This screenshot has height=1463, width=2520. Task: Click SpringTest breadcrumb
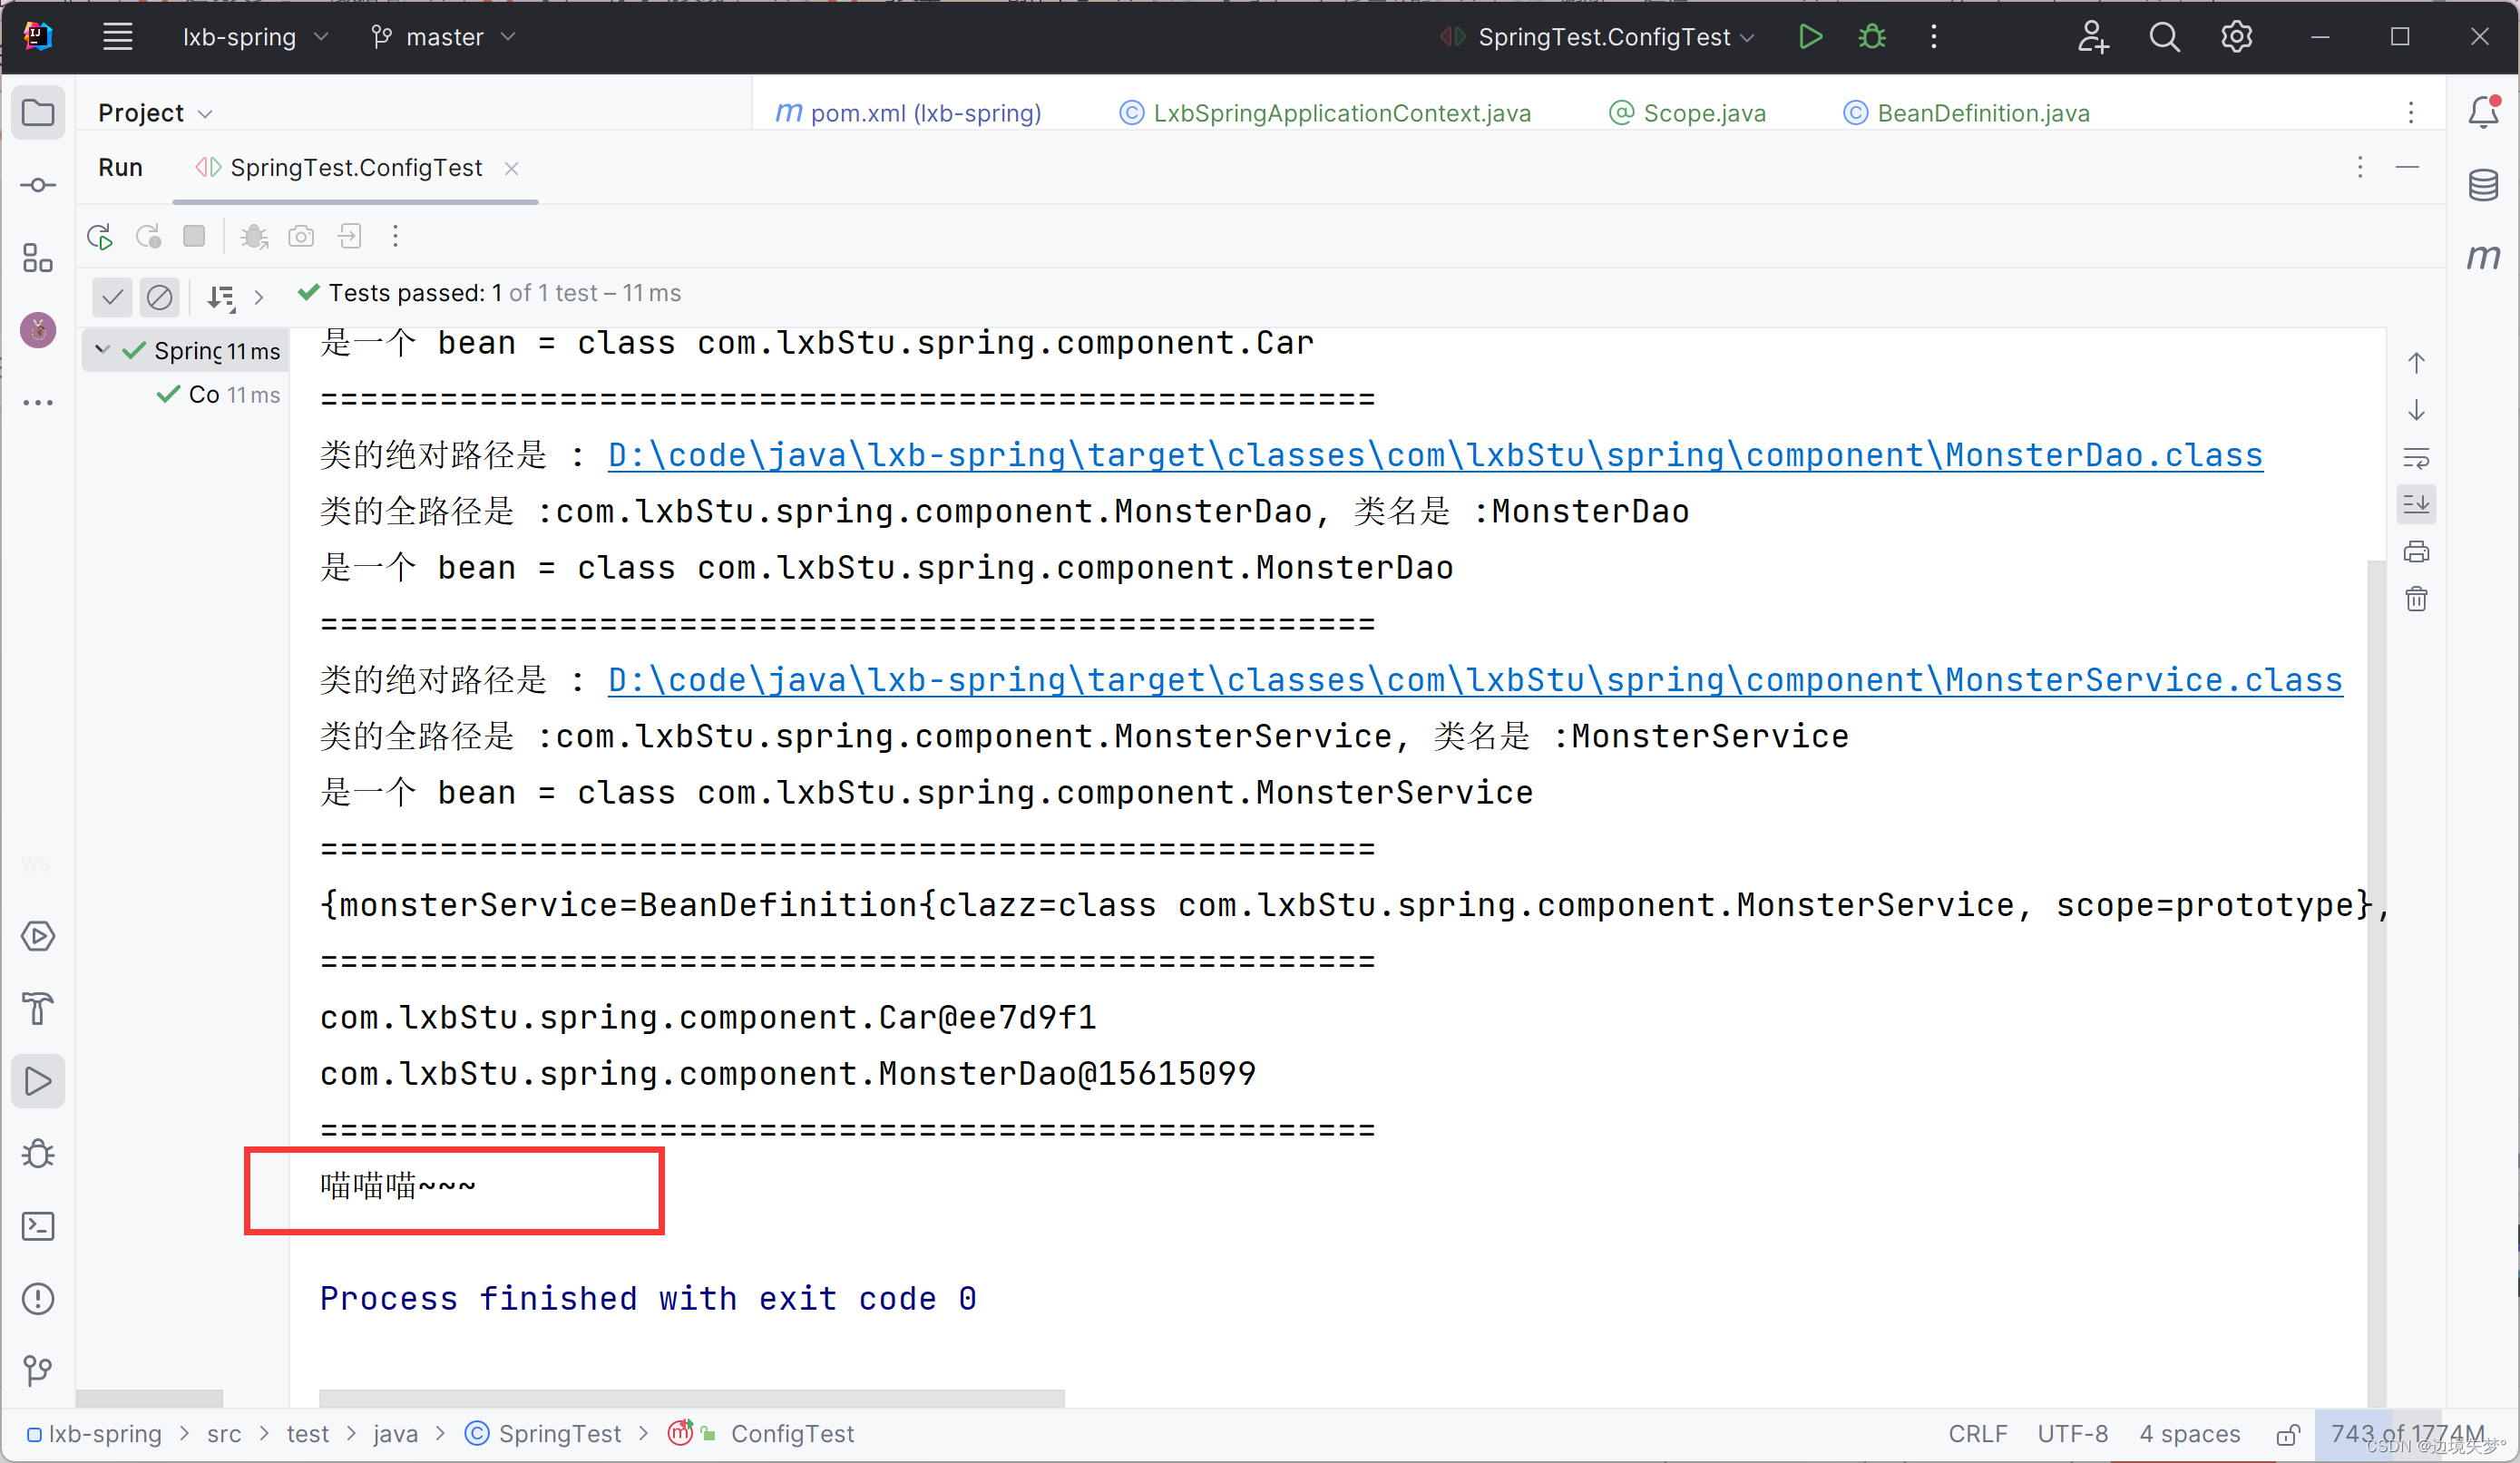point(545,1434)
